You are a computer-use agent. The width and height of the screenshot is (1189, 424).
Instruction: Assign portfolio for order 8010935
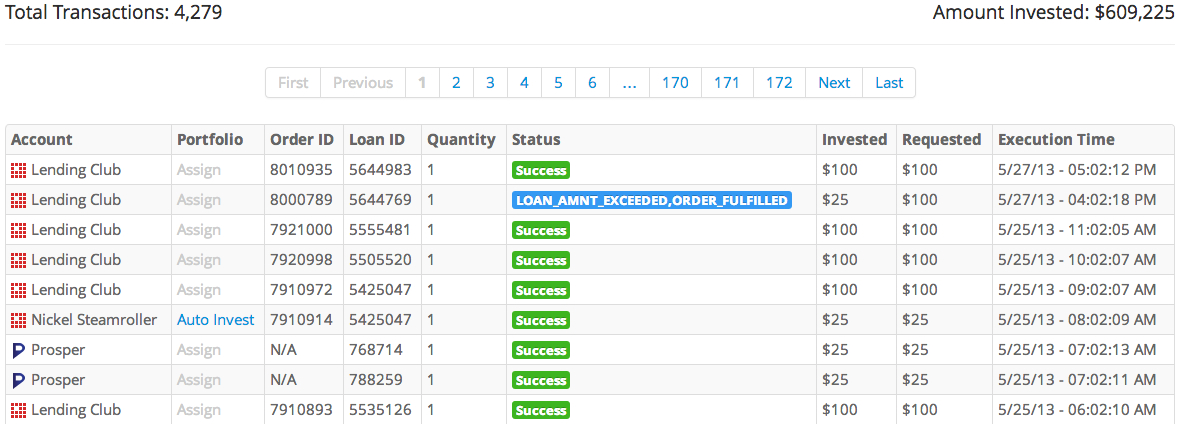point(199,170)
